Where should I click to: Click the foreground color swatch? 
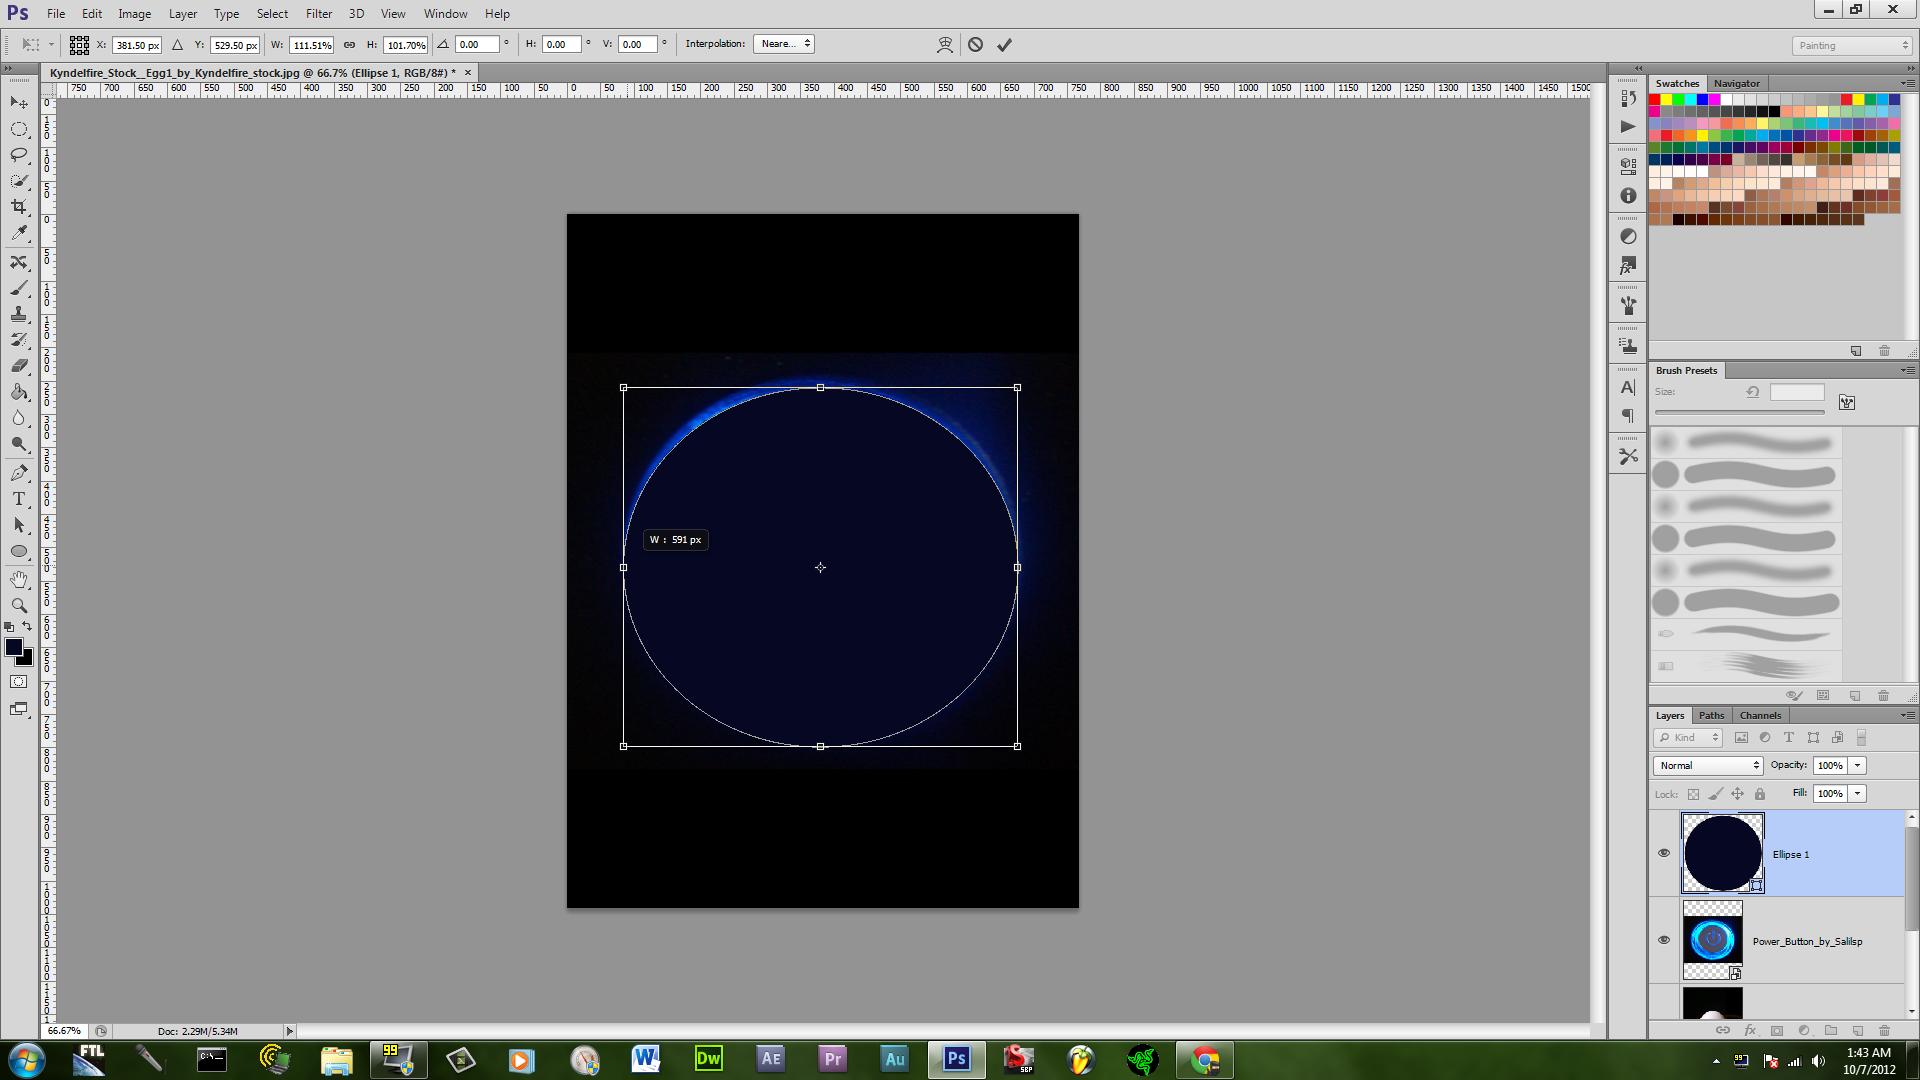click(14, 648)
